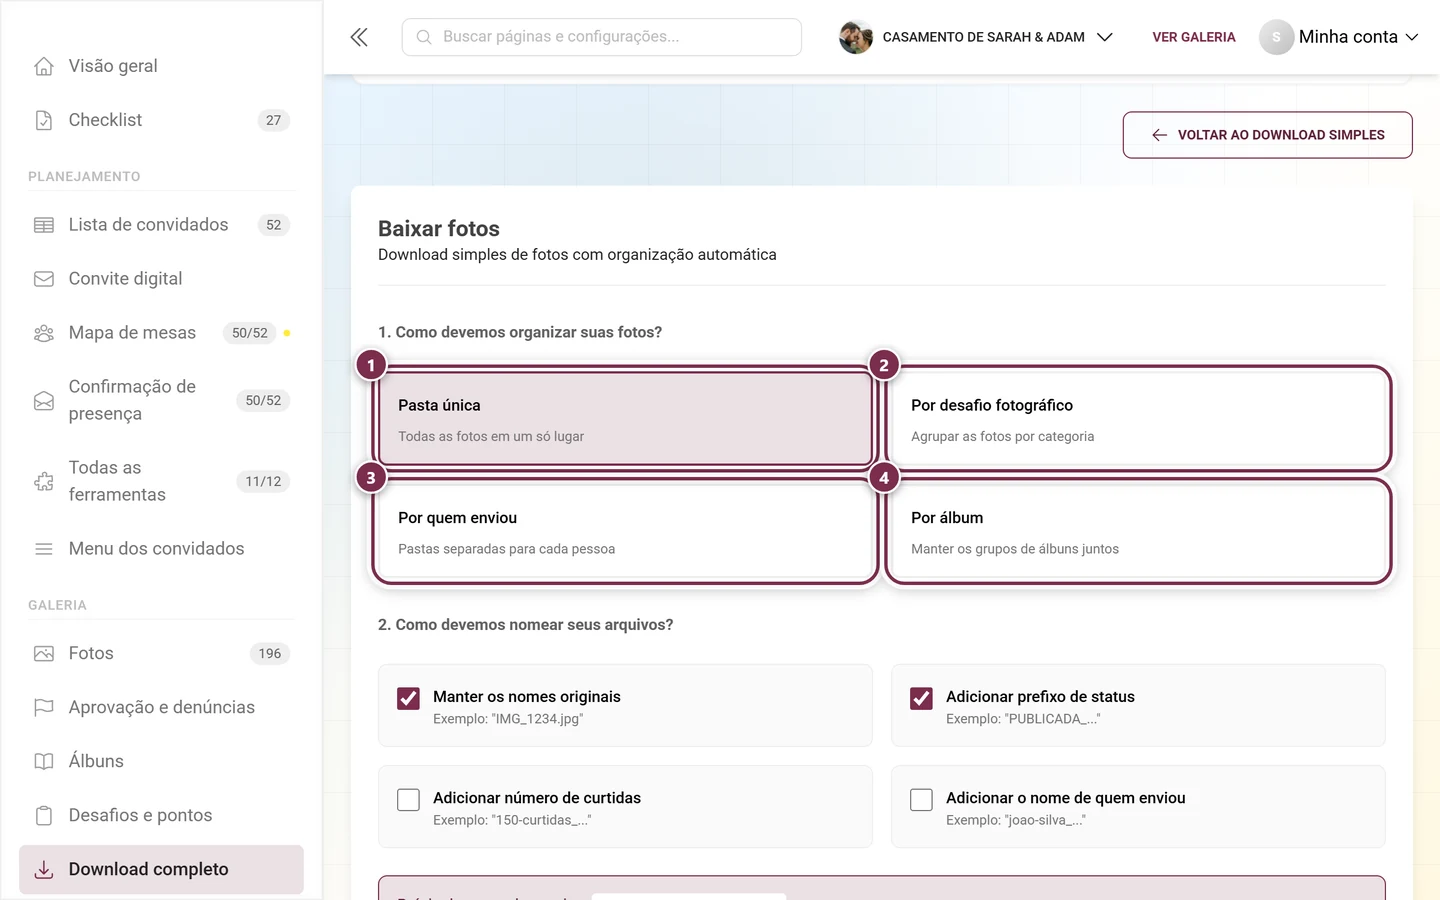Choose Por desafio fotográfico option card
Viewport: 1440px width, 900px height.
point(1138,419)
